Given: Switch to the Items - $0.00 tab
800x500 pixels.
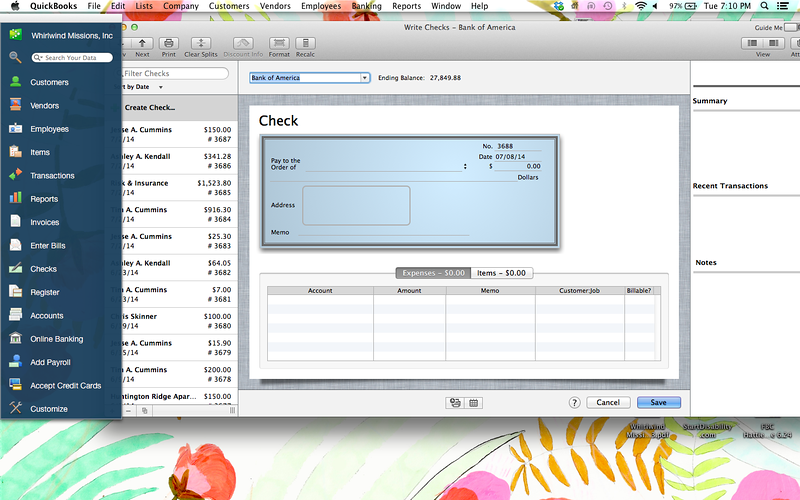Looking at the screenshot, I should tap(501, 273).
